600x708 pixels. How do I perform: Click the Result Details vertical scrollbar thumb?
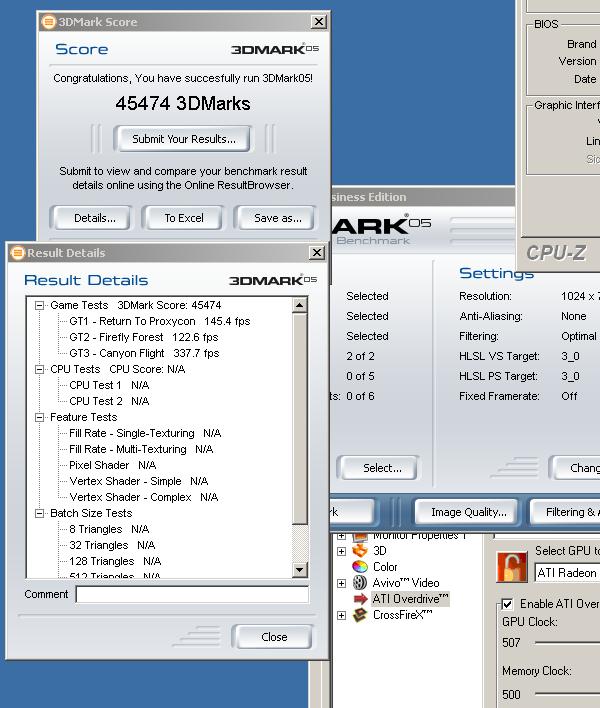pos(300,419)
